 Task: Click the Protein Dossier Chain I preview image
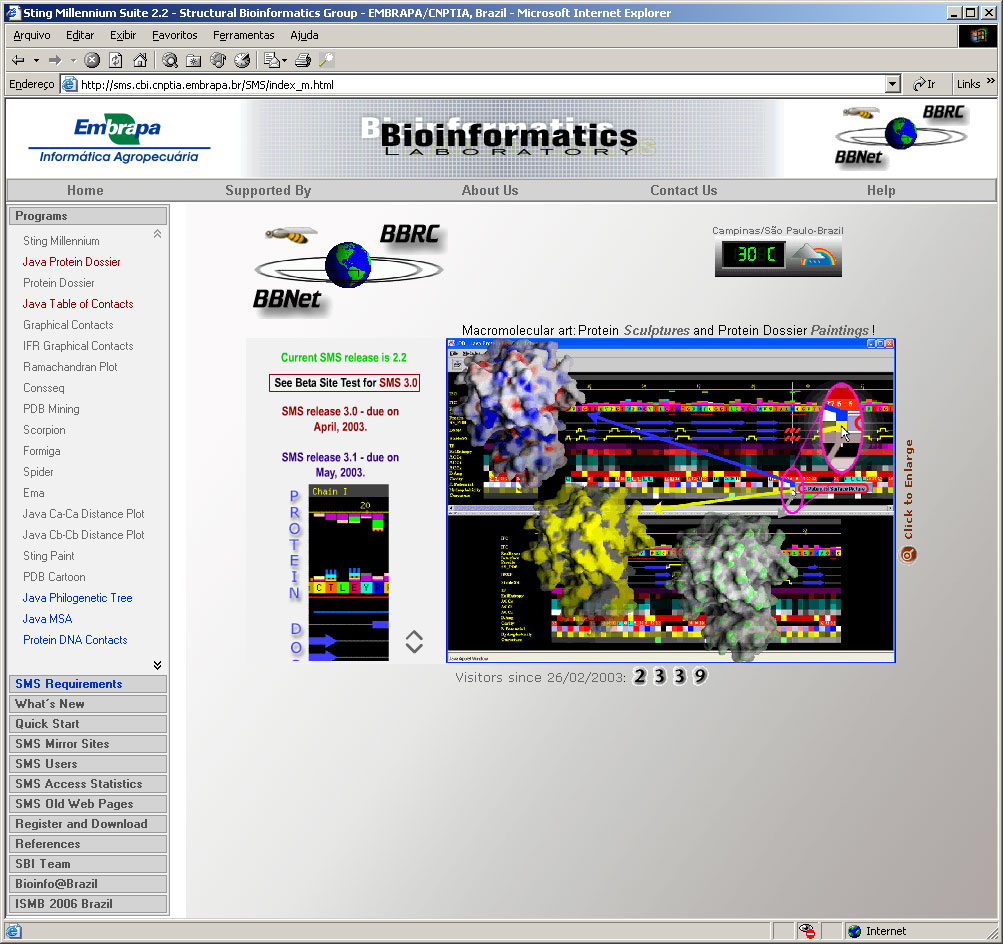(349, 572)
